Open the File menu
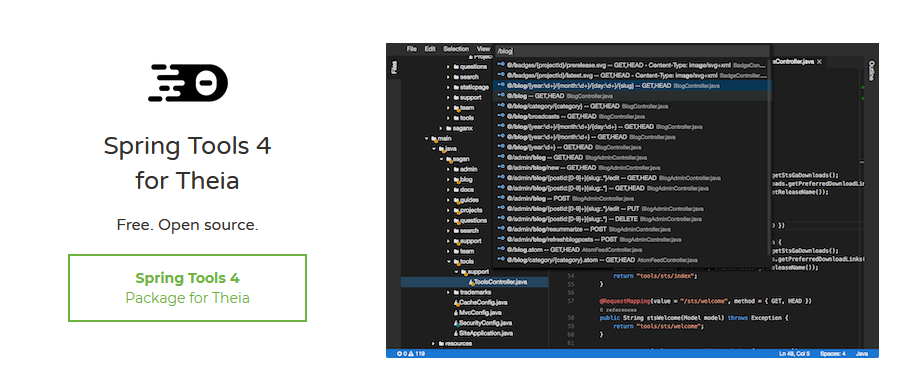Image resolution: width=922 pixels, height=389 pixels. (412, 49)
